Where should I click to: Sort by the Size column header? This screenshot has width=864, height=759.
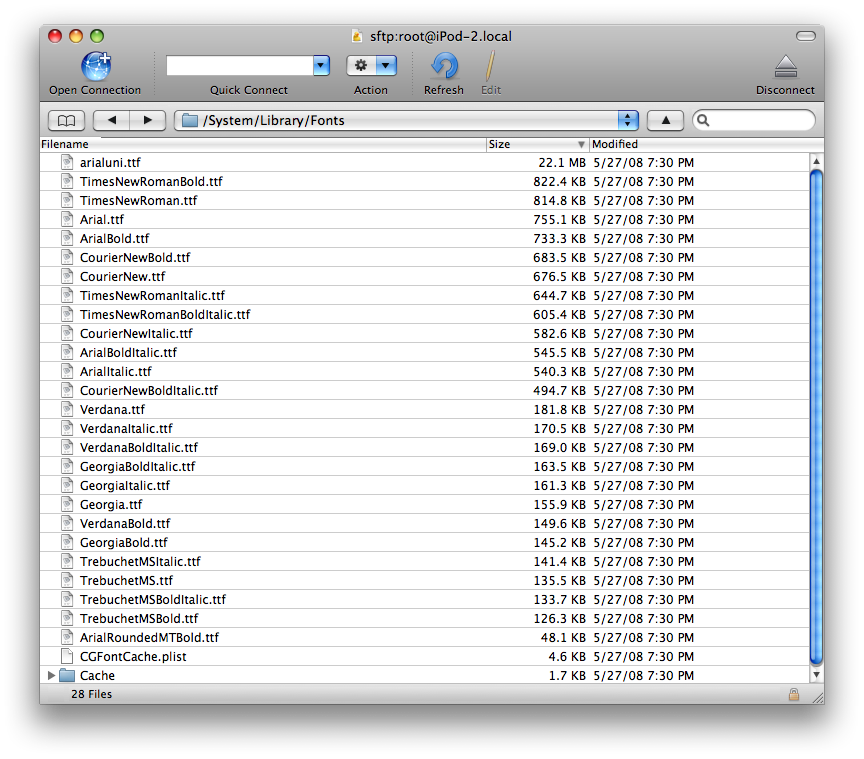tap(537, 144)
